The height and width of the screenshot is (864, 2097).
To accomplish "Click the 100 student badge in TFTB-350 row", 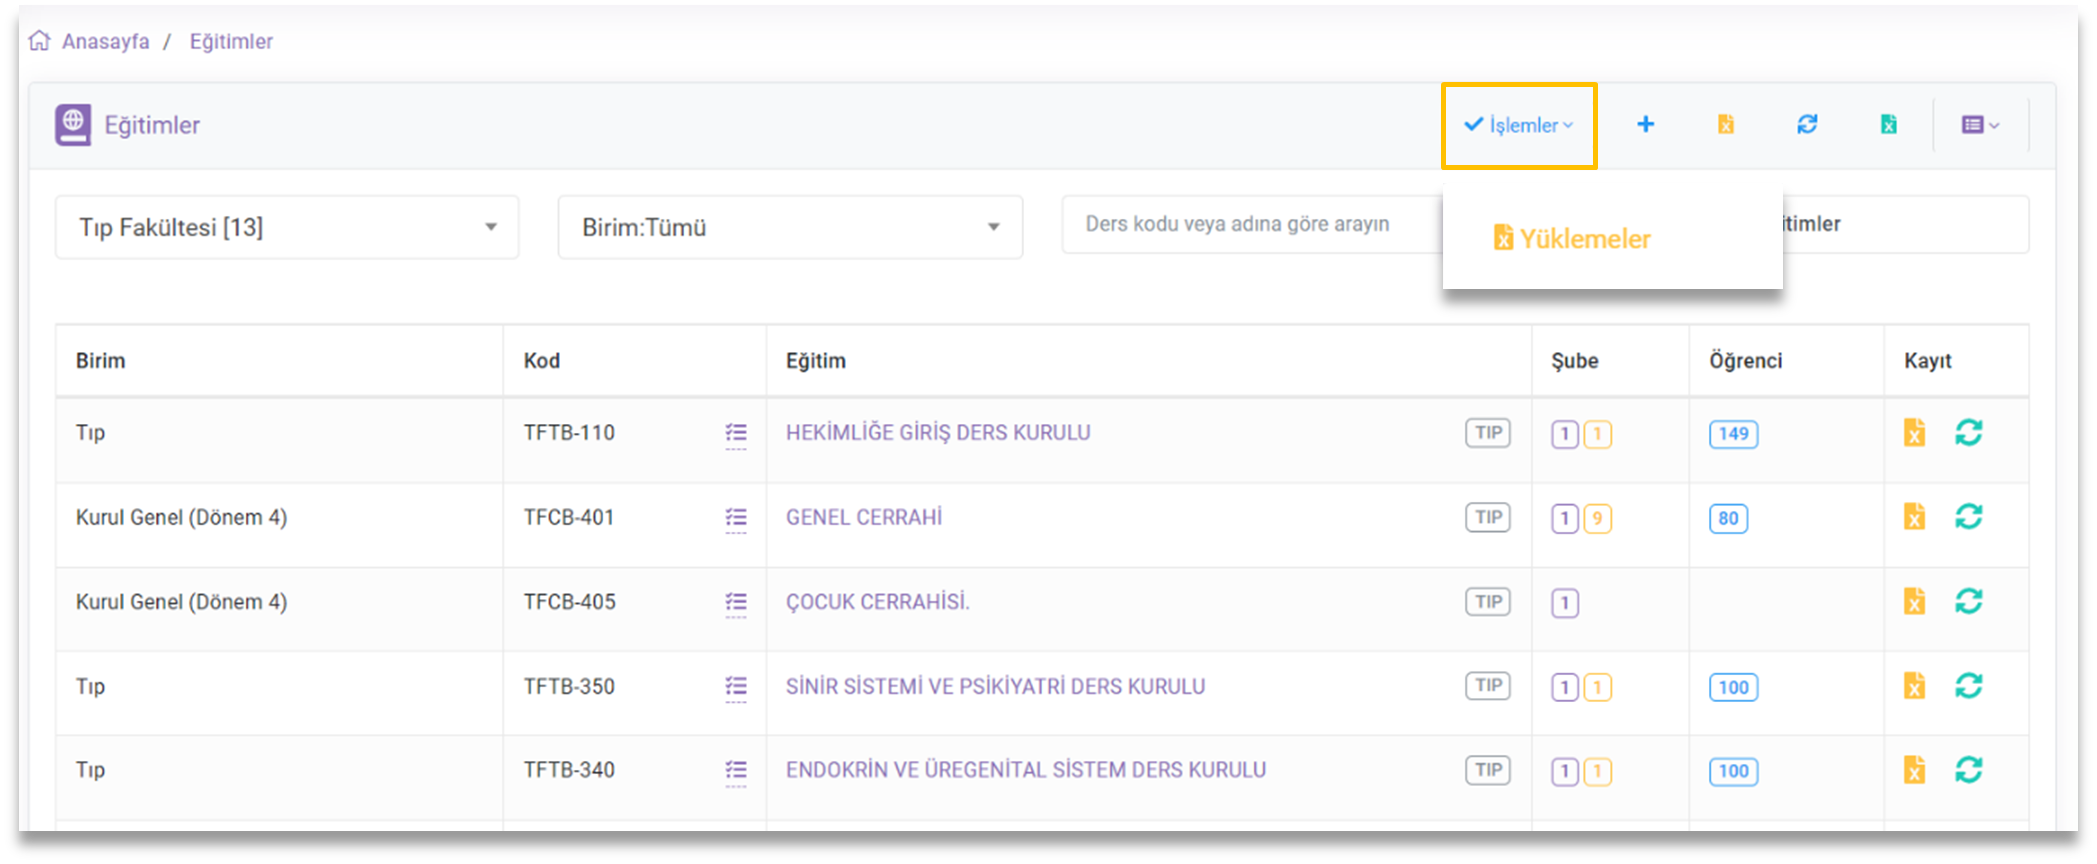I will (1733, 688).
